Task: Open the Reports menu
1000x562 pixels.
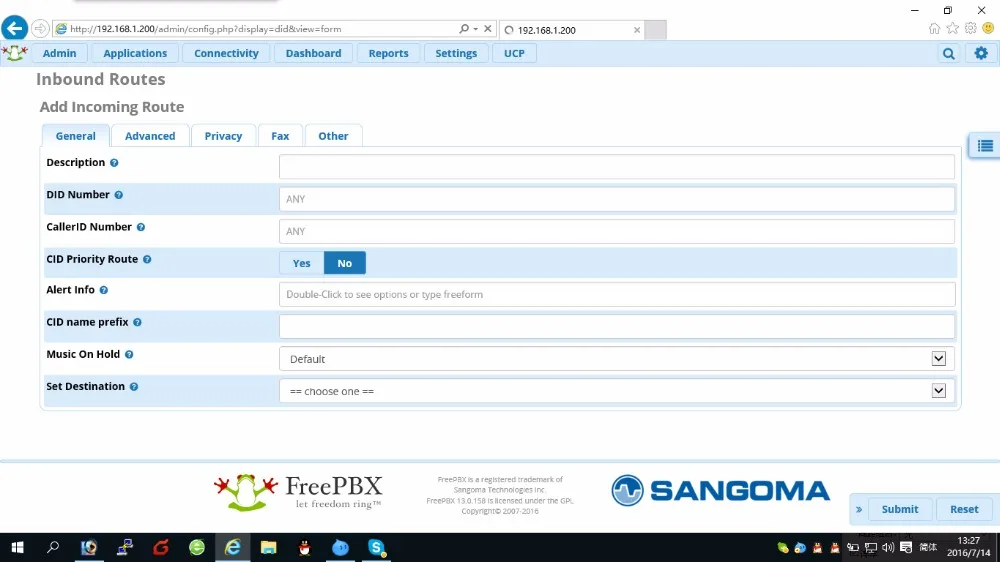Action: pos(388,54)
